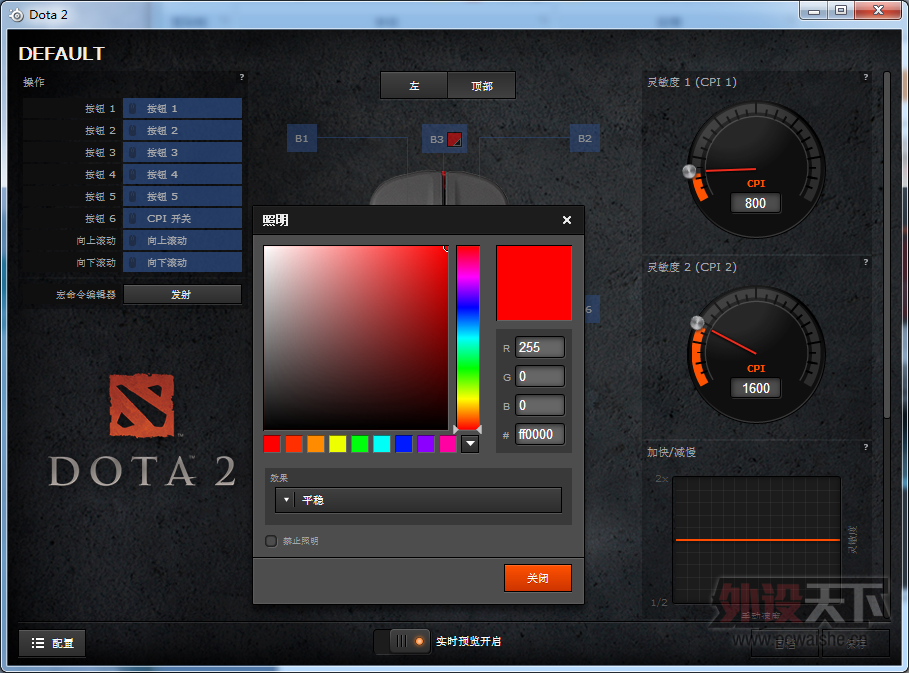This screenshot has height=673, width=909.
Task: Click the help icon in the 操作 panel
Action: 241,77
